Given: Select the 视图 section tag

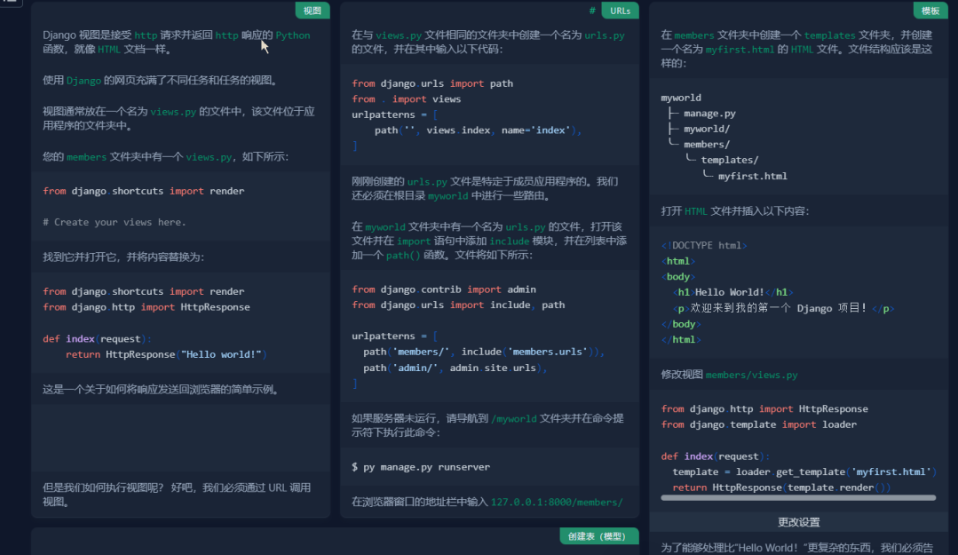Looking at the screenshot, I should tap(312, 10).
